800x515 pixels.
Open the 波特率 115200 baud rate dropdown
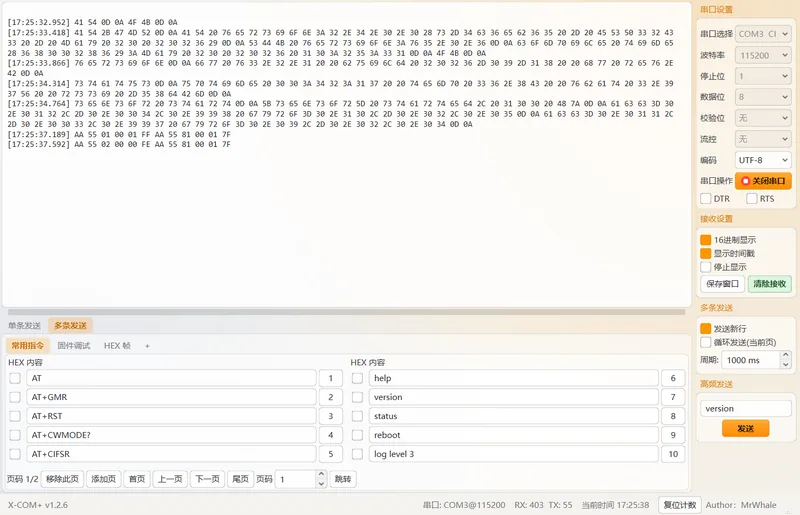763,55
